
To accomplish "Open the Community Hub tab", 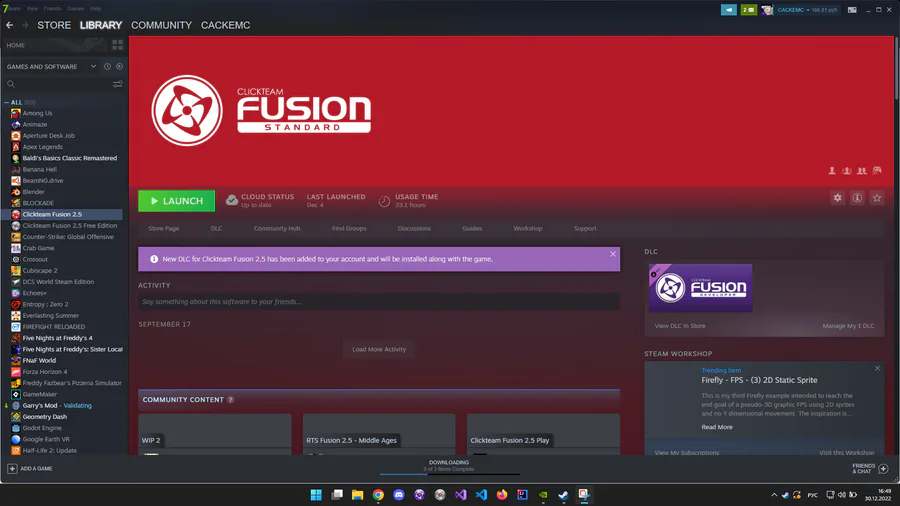I will coord(277,228).
